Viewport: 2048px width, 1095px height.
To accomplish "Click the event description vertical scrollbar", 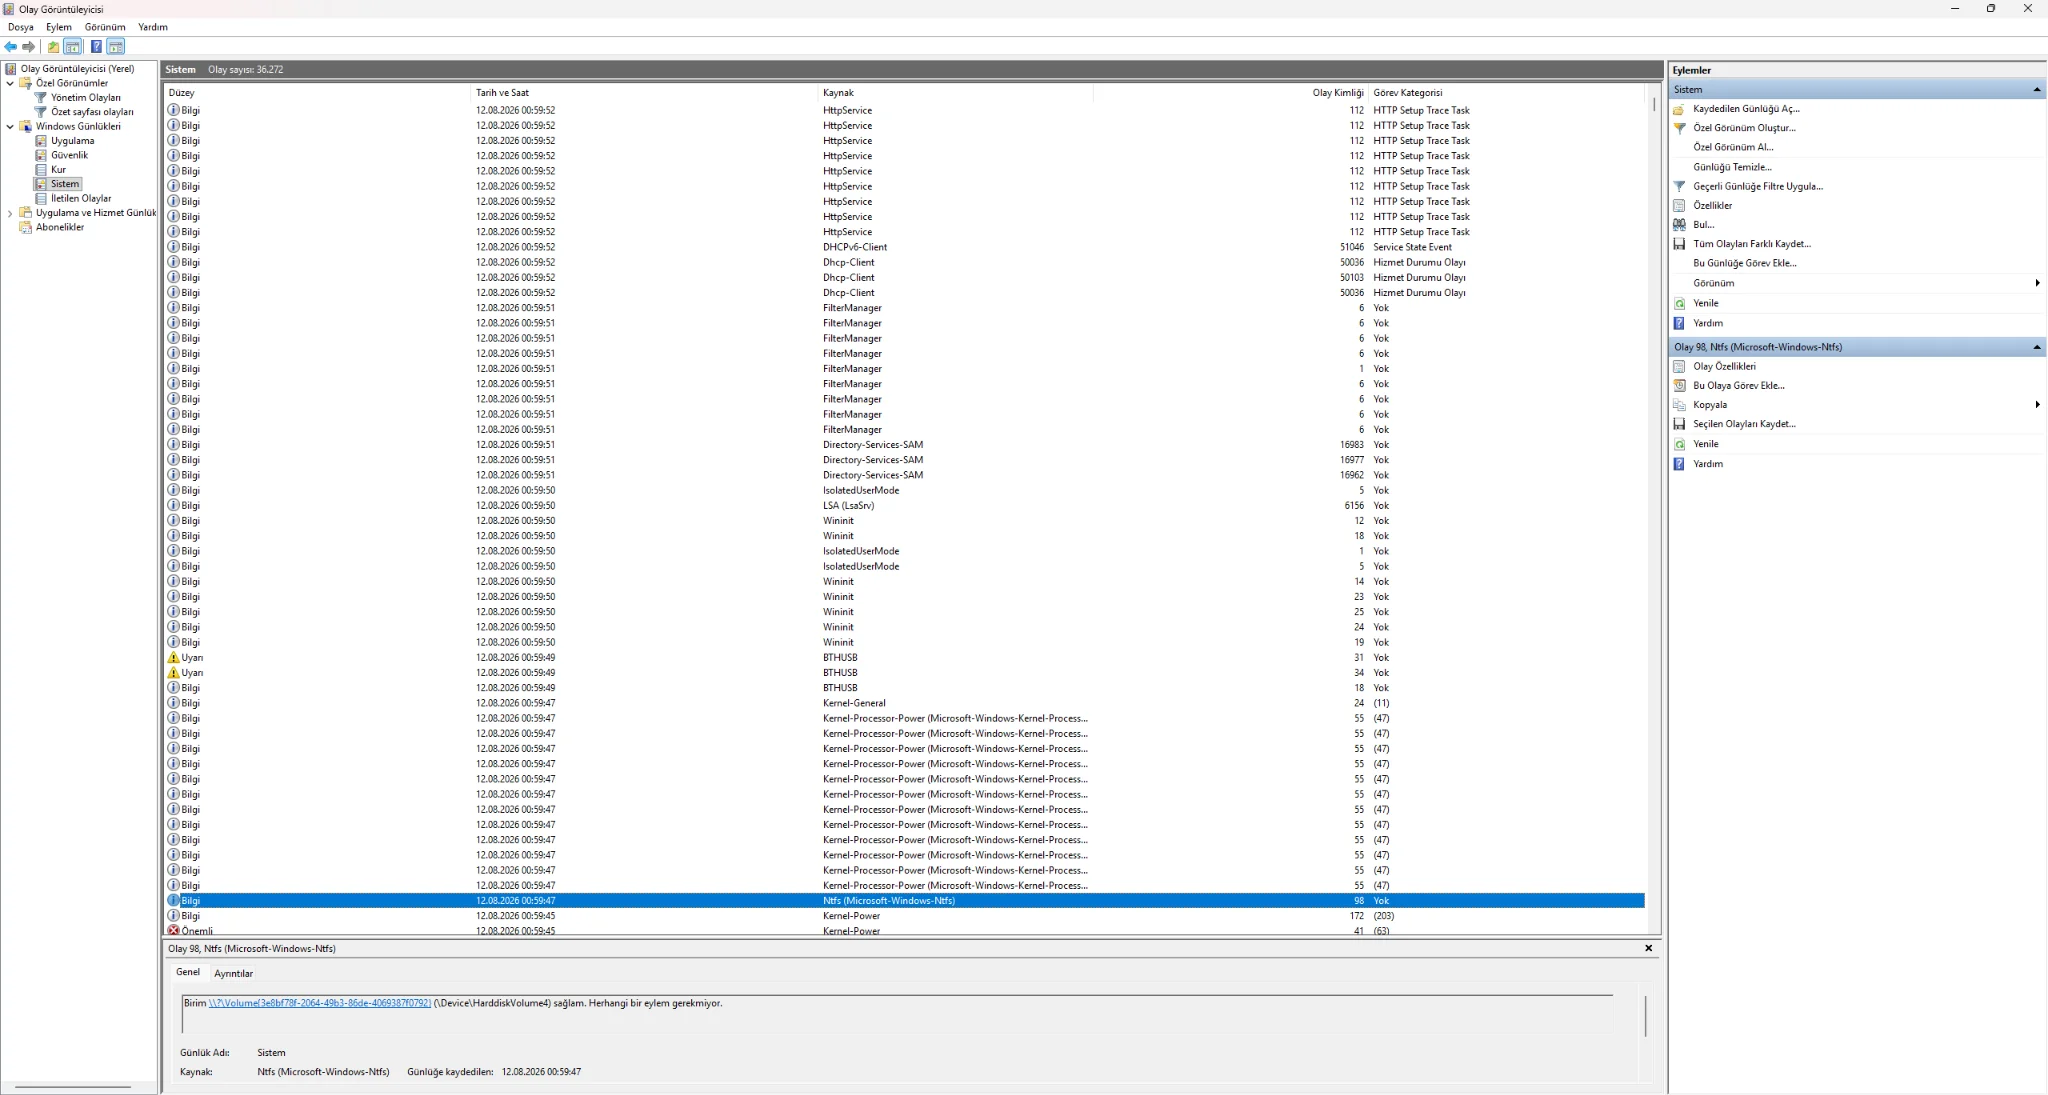I will click(1645, 1015).
